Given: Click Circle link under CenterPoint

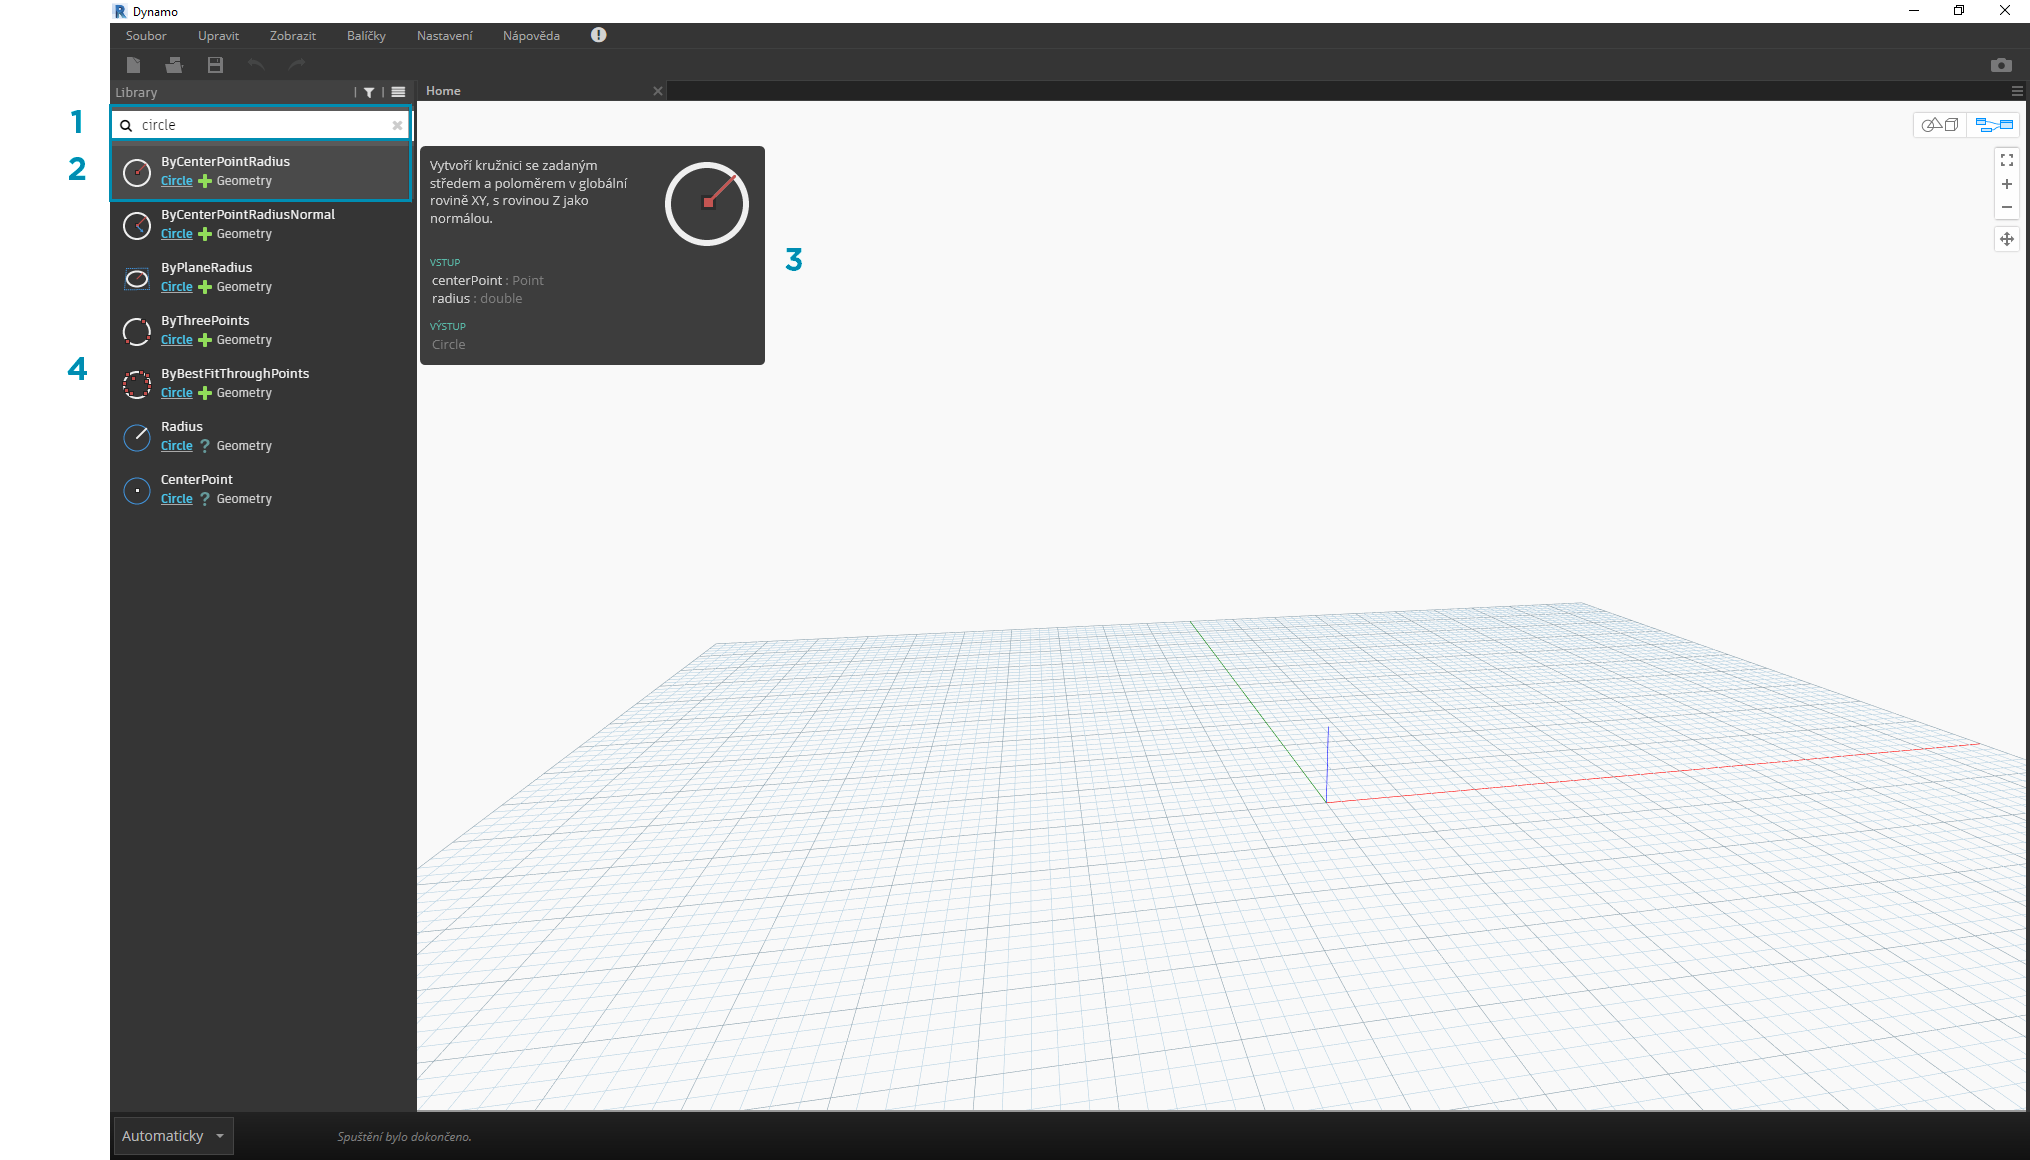Looking at the screenshot, I should [176, 499].
